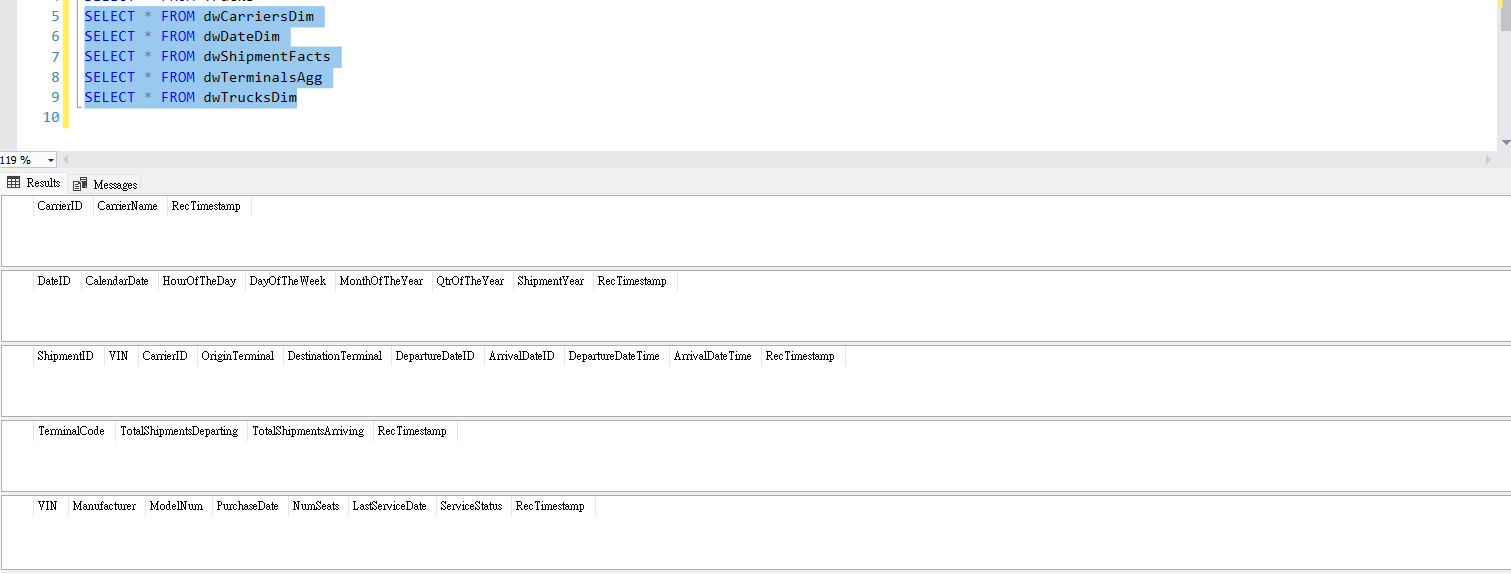
Task: Select the ShipmentYear column header
Action: click(x=552, y=281)
